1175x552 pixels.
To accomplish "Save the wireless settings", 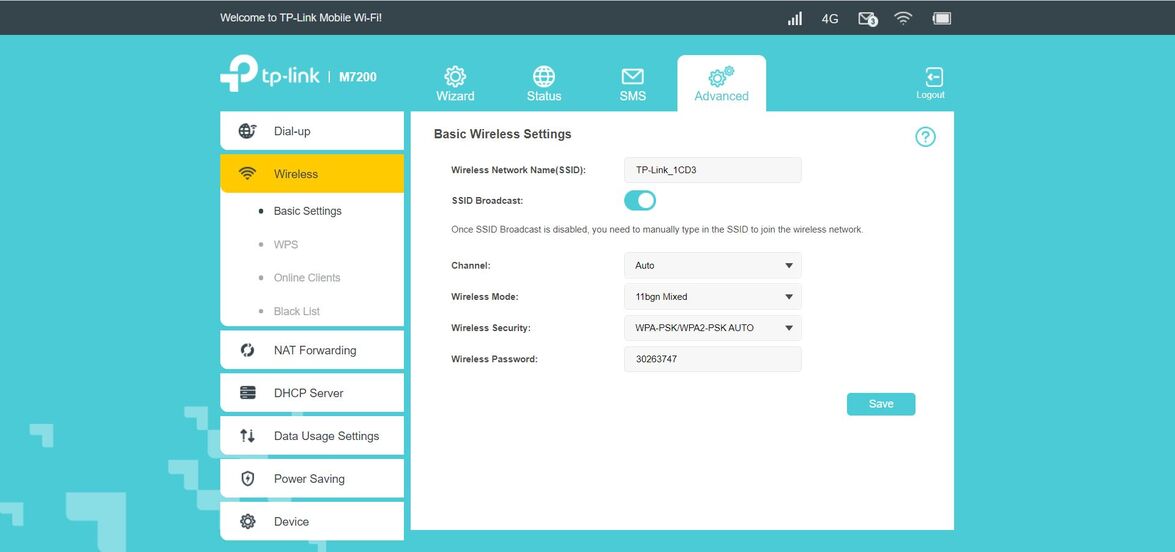I will [x=881, y=404].
